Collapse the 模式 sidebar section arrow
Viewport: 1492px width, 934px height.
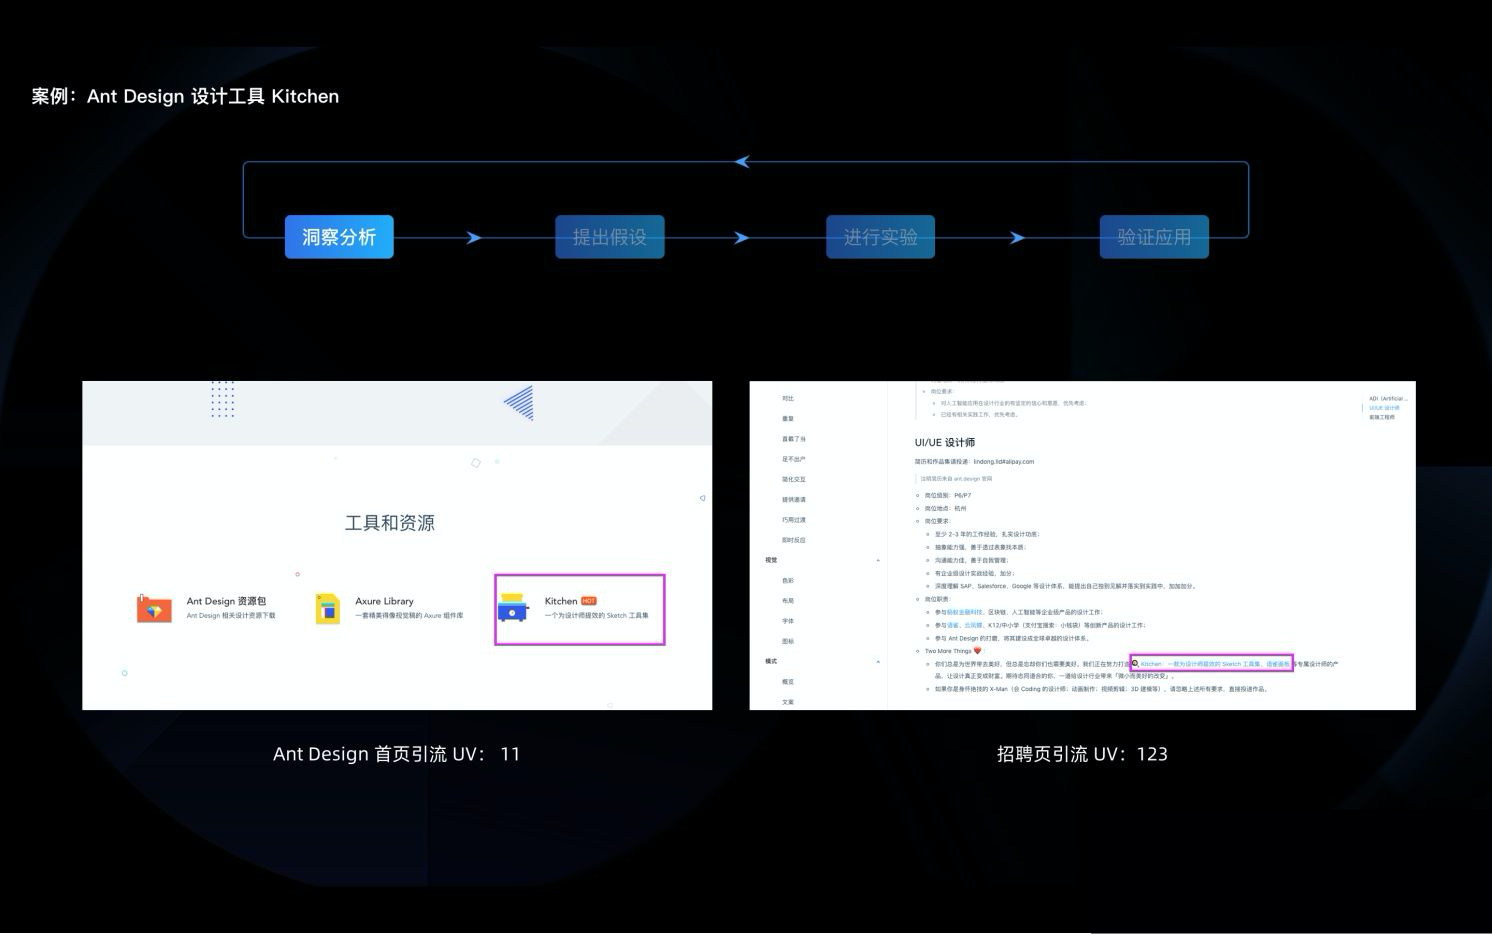click(x=878, y=661)
